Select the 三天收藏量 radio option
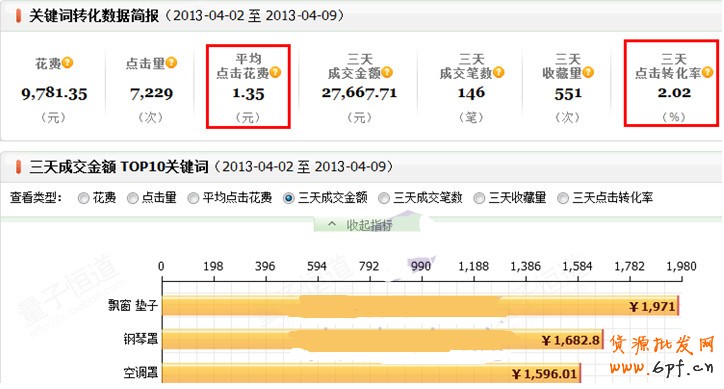Image resolution: width=724 pixels, height=389 pixels. tap(479, 198)
